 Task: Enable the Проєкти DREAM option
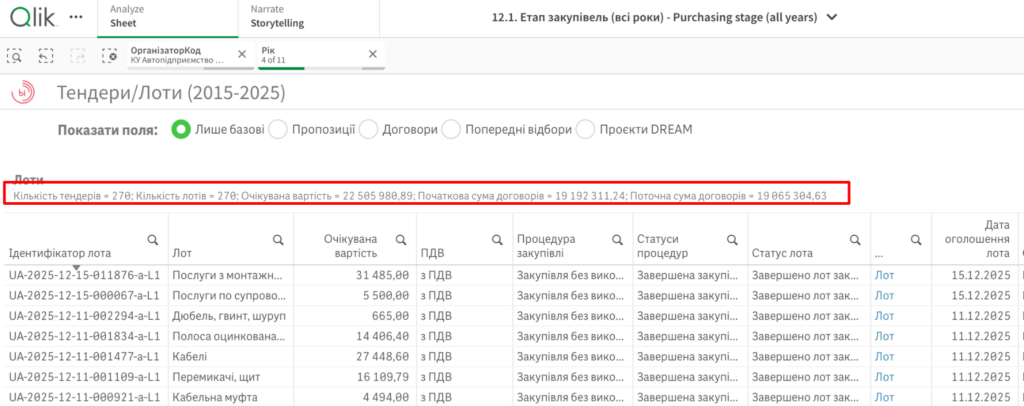point(583,129)
